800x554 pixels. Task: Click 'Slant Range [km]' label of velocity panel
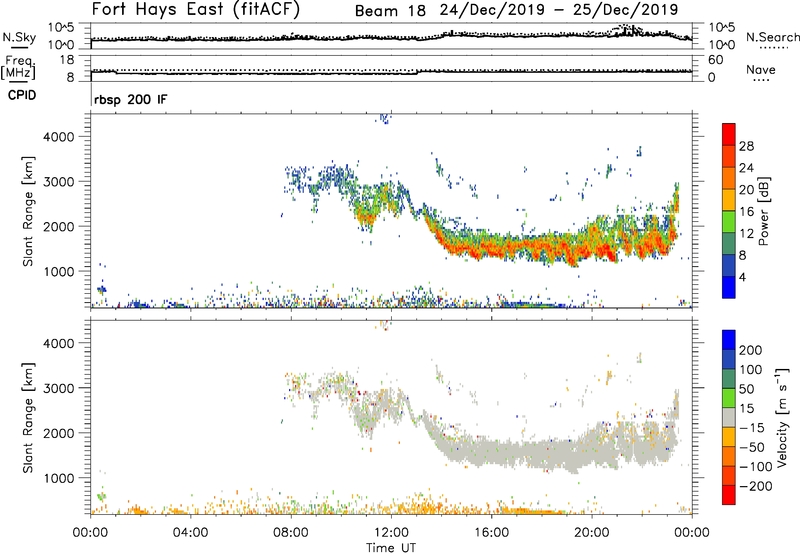tap(28, 417)
